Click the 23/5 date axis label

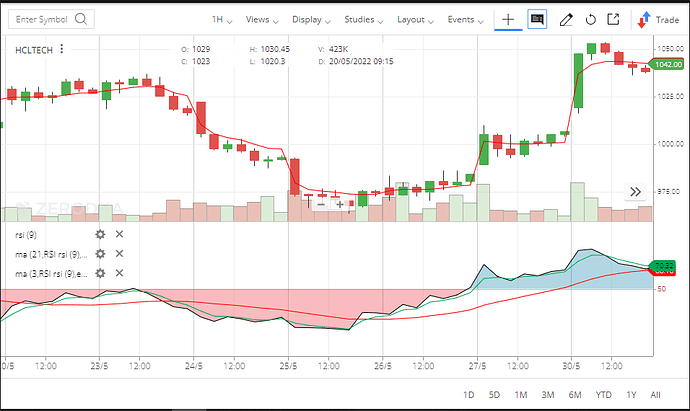[x=99, y=366]
